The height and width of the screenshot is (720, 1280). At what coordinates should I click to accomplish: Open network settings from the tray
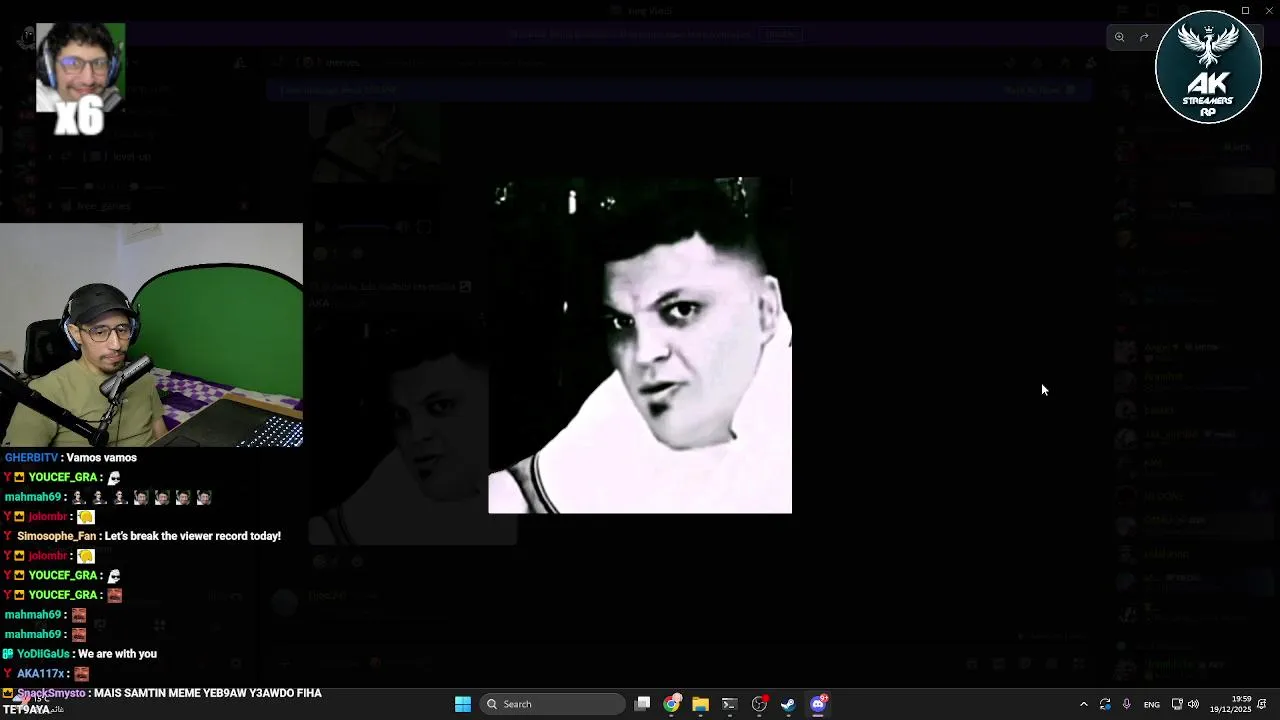1177,704
